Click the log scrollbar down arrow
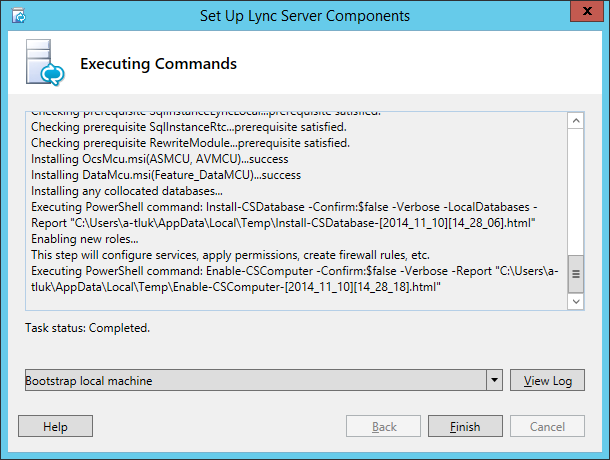 tap(576, 300)
